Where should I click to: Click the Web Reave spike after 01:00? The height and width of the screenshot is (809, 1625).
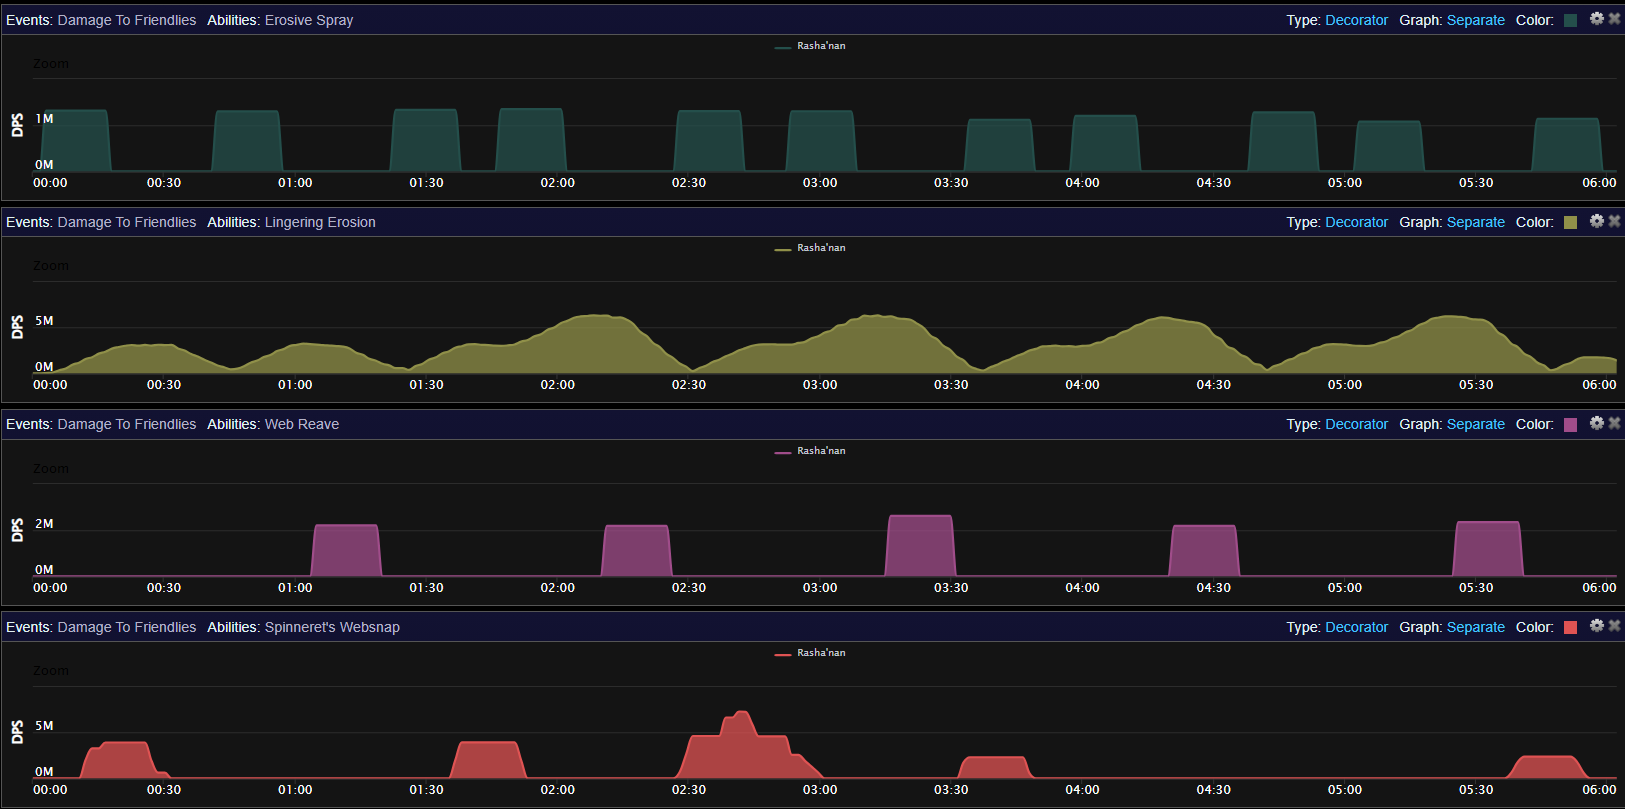346,550
